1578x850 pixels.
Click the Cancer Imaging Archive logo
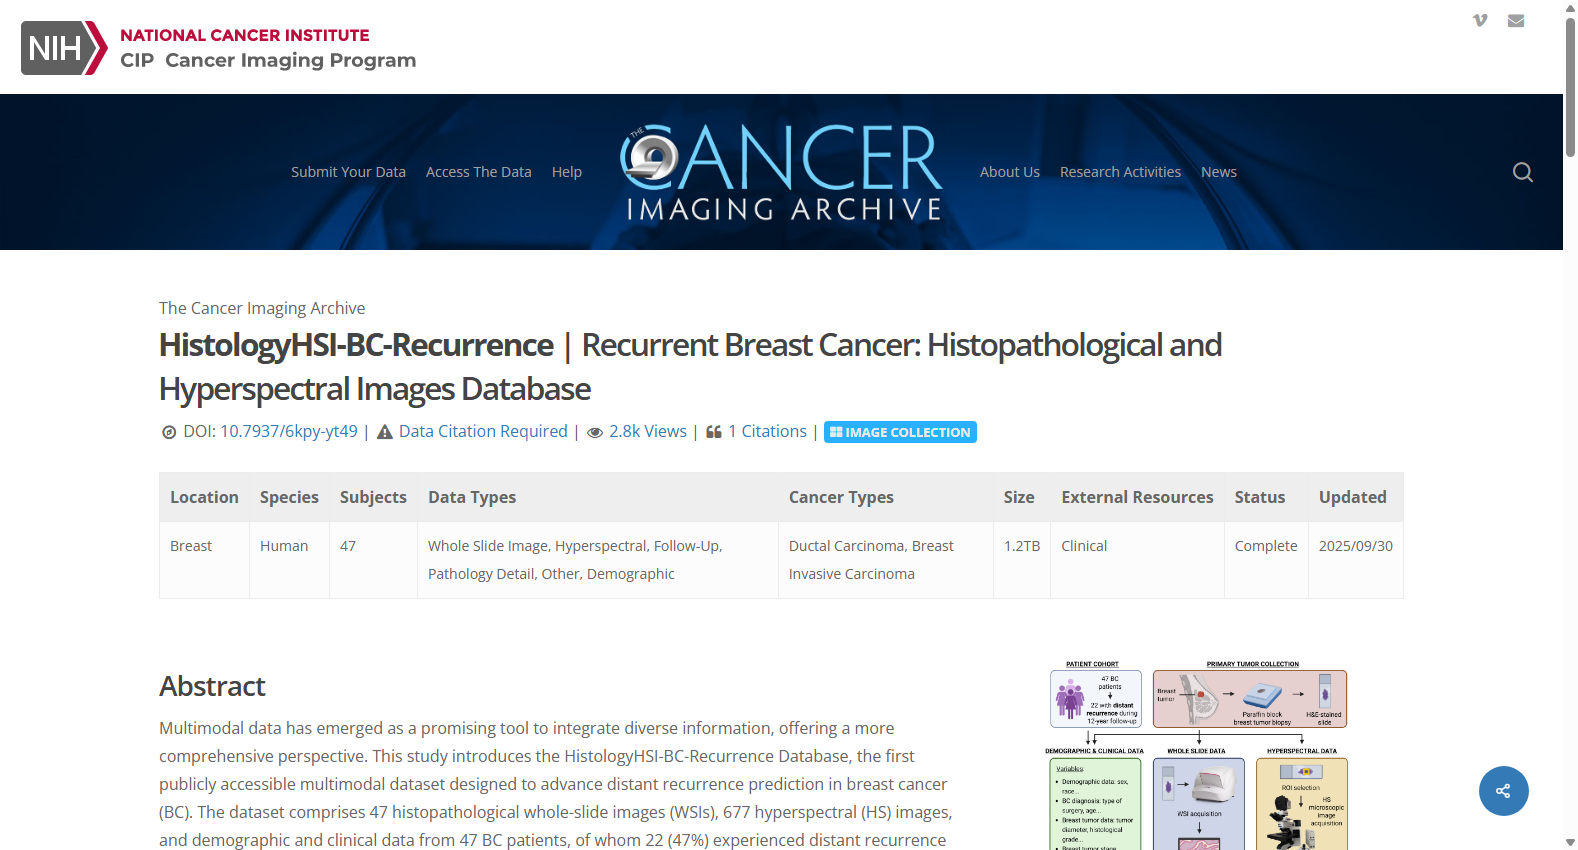click(782, 172)
